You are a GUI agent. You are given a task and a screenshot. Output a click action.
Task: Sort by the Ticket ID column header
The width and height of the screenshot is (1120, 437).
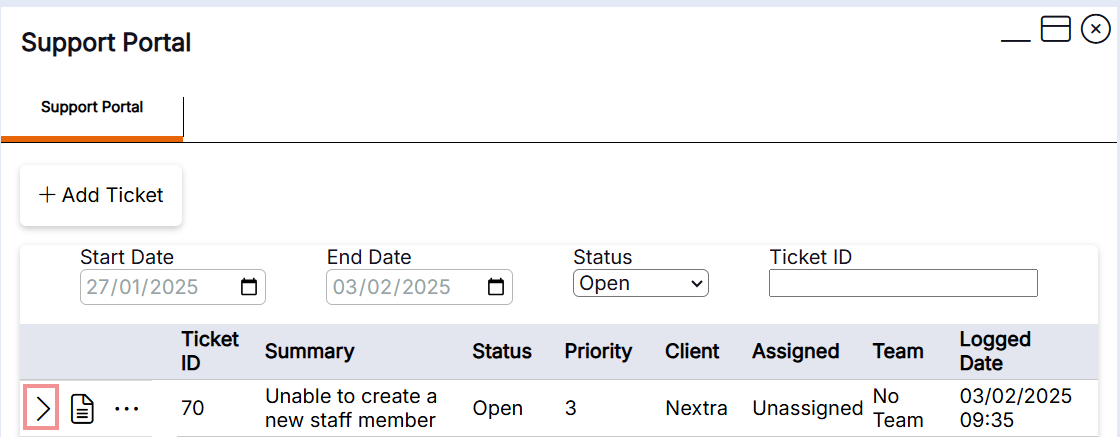tap(210, 351)
